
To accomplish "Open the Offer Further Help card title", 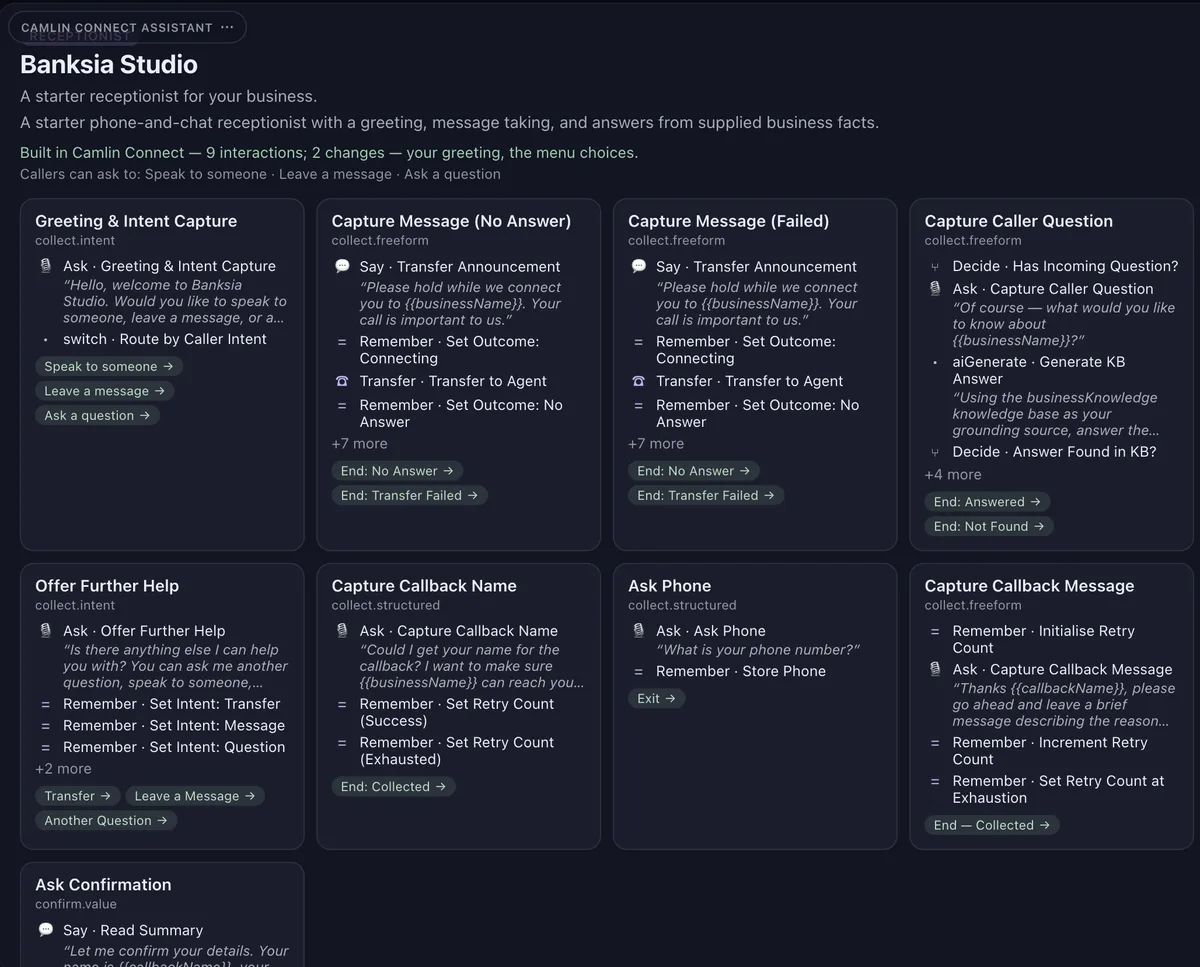I will (107, 586).
